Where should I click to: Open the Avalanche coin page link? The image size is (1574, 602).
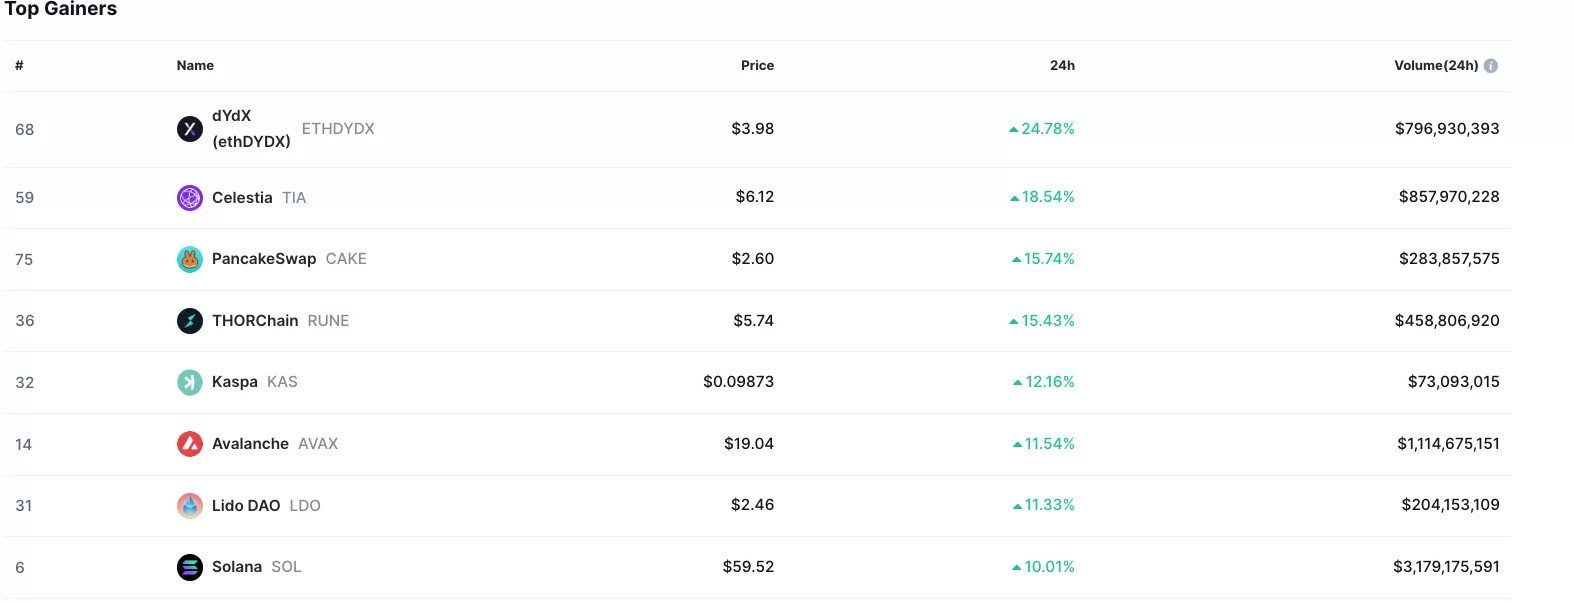(250, 444)
